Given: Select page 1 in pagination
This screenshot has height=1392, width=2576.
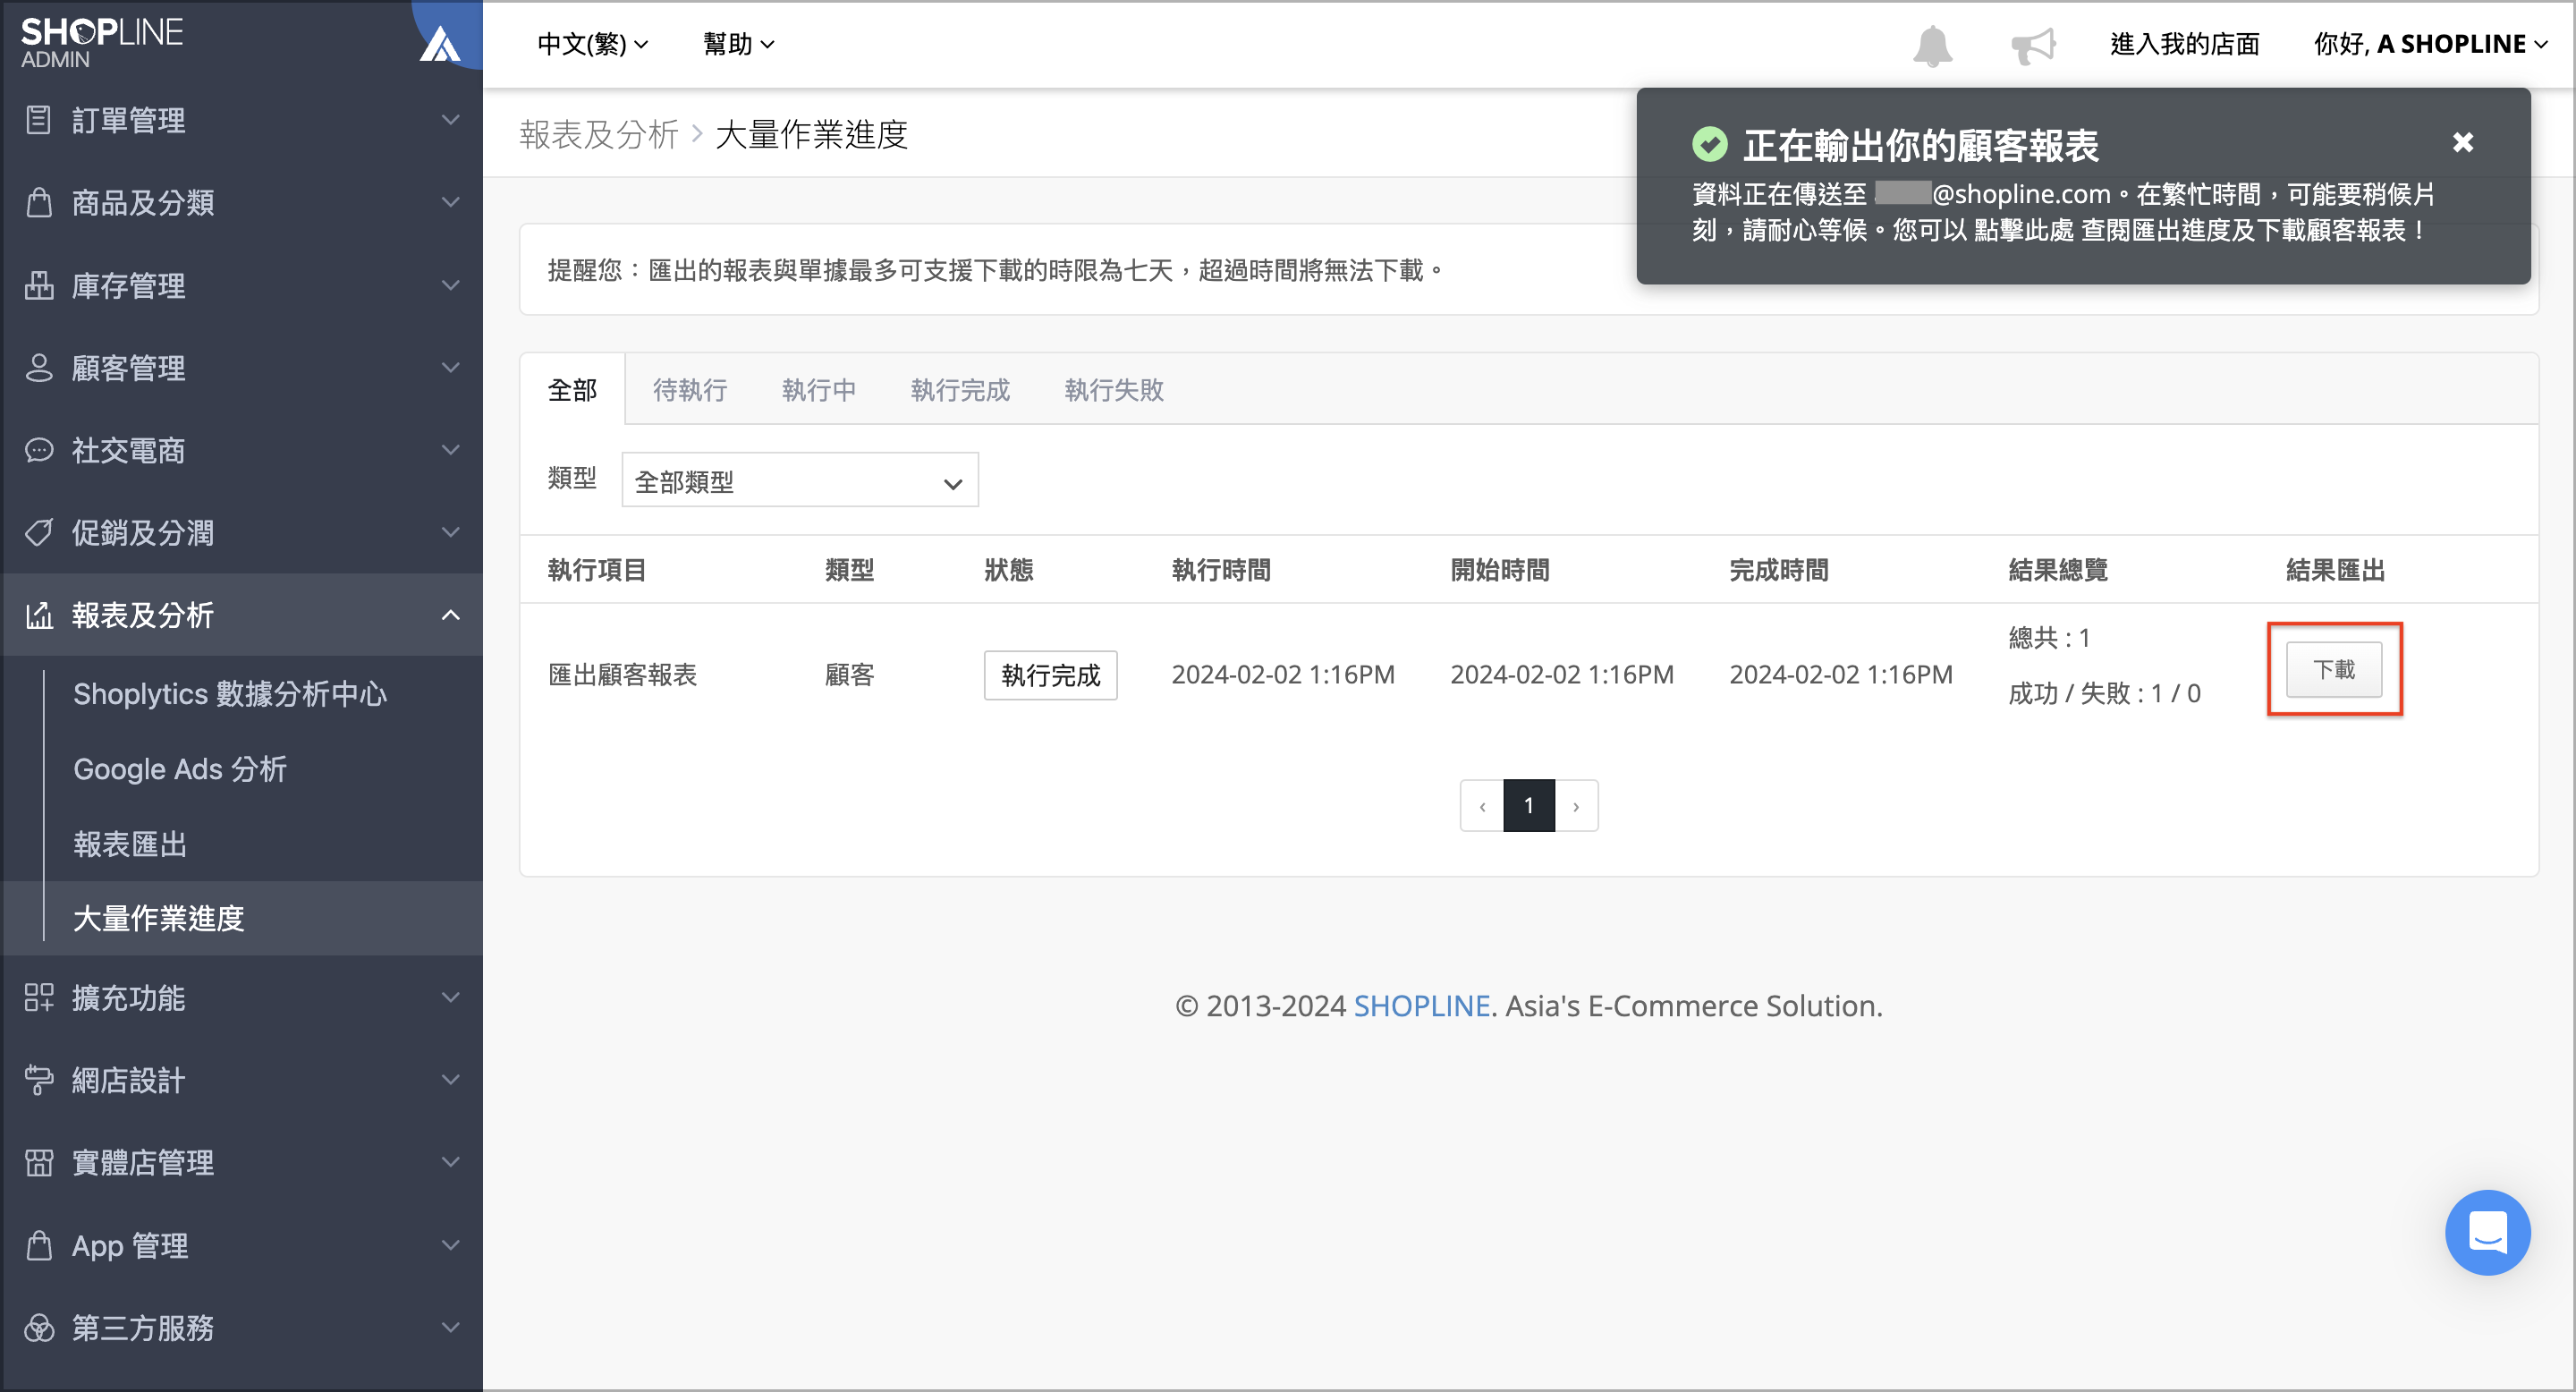Looking at the screenshot, I should point(1528,805).
